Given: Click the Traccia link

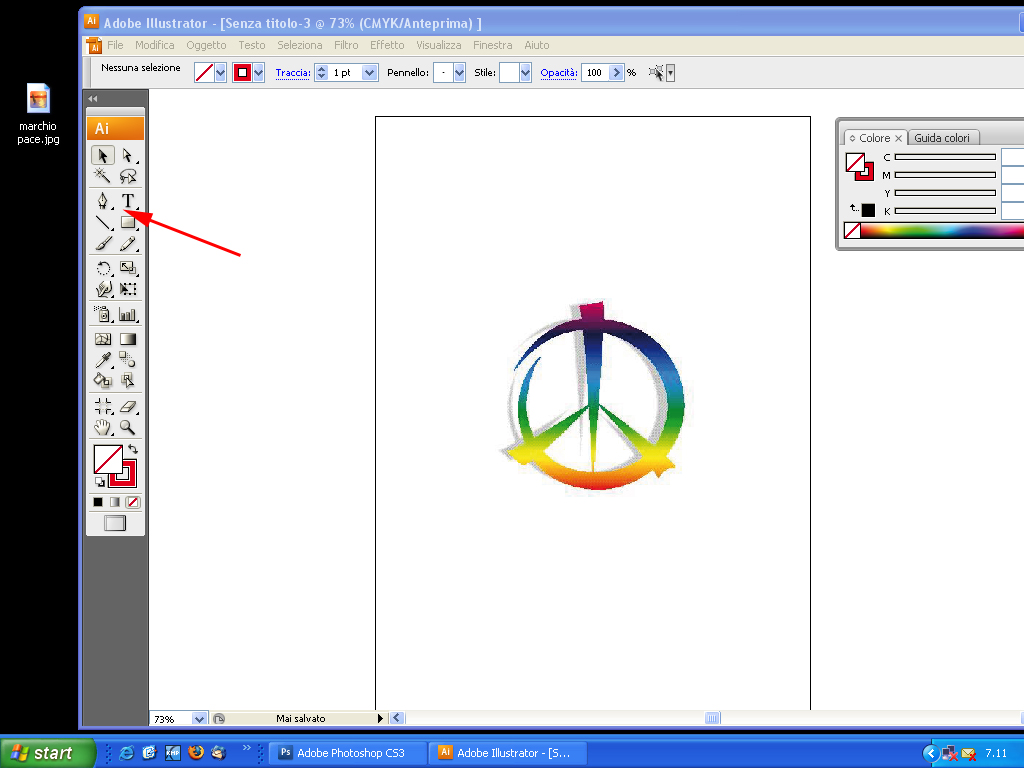Looking at the screenshot, I should coord(293,72).
